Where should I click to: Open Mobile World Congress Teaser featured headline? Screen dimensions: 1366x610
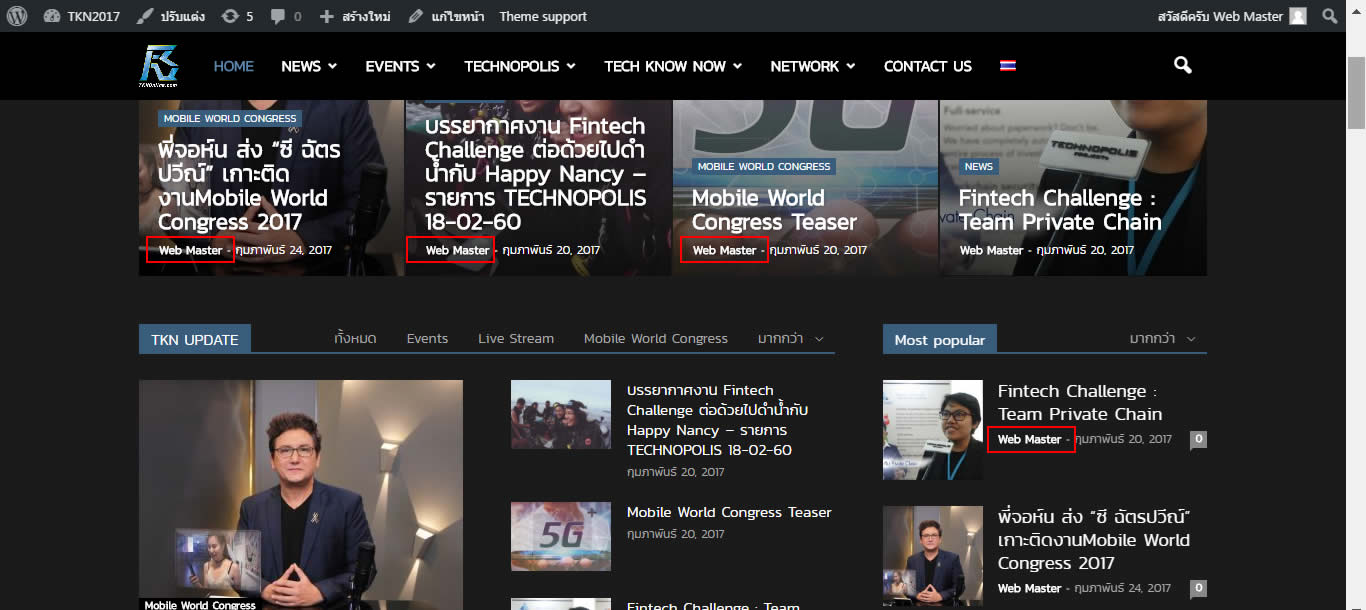pyautogui.click(x=774, y=210)
